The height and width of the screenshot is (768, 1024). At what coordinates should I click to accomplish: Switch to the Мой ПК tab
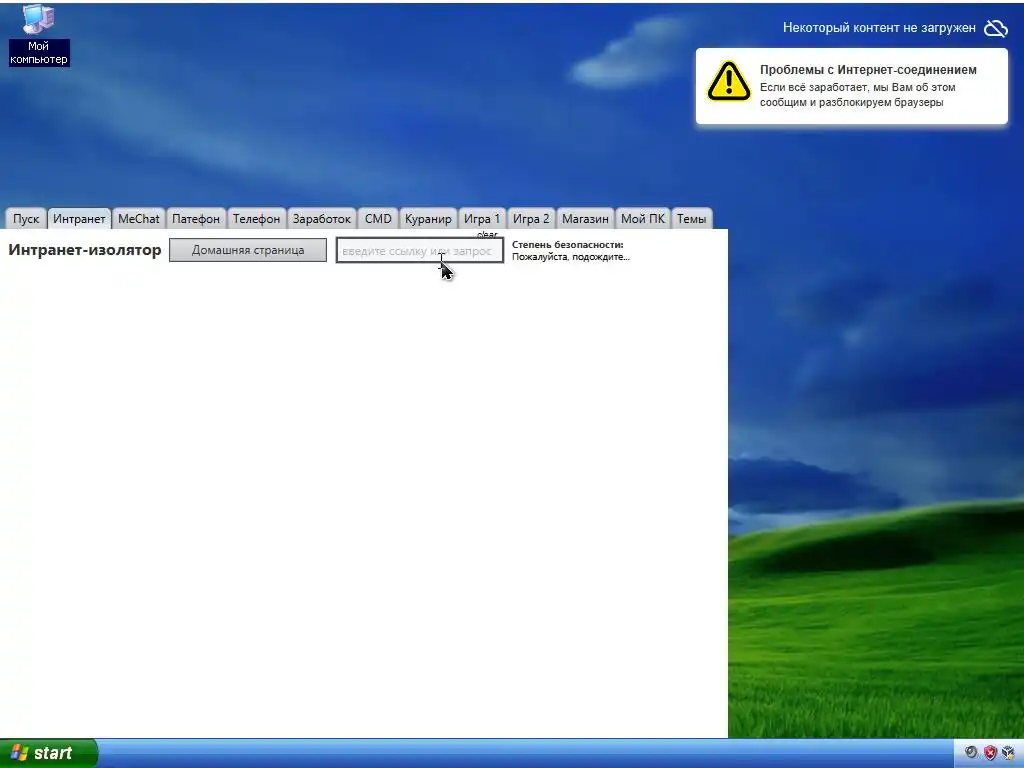[x=643, y=219]
